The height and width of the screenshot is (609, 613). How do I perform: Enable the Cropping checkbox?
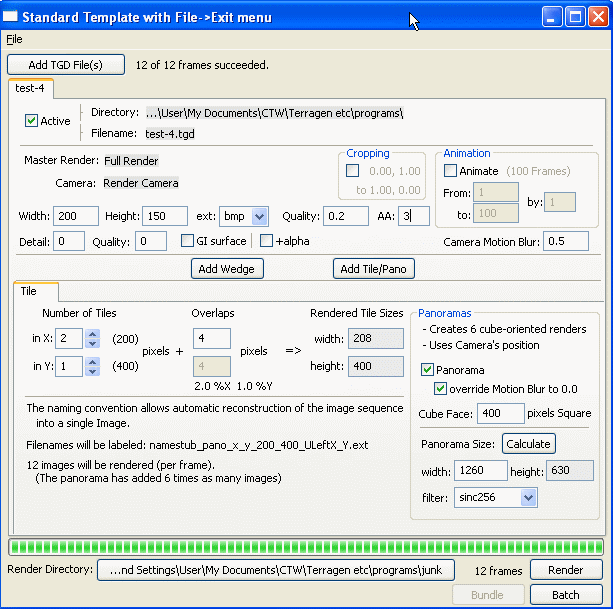(x=352, y=170)
